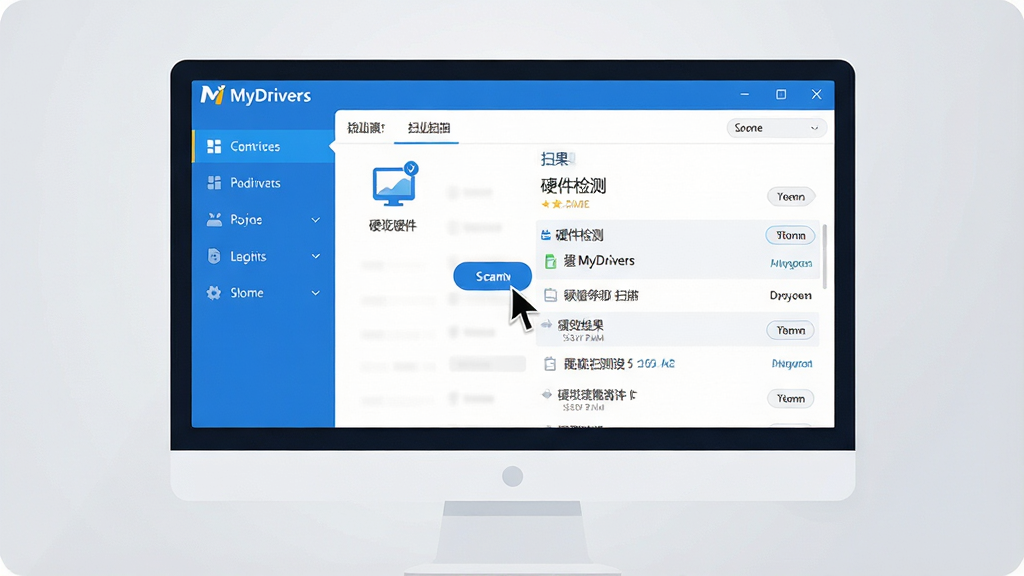
Task: Select the Conrices sidebar item
Action: tap(263, 146)
